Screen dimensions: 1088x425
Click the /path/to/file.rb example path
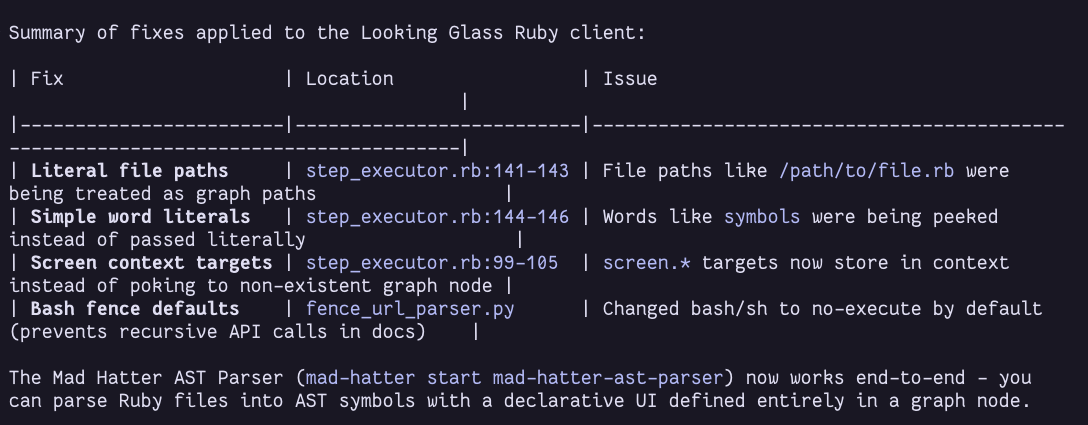point(866,171)
